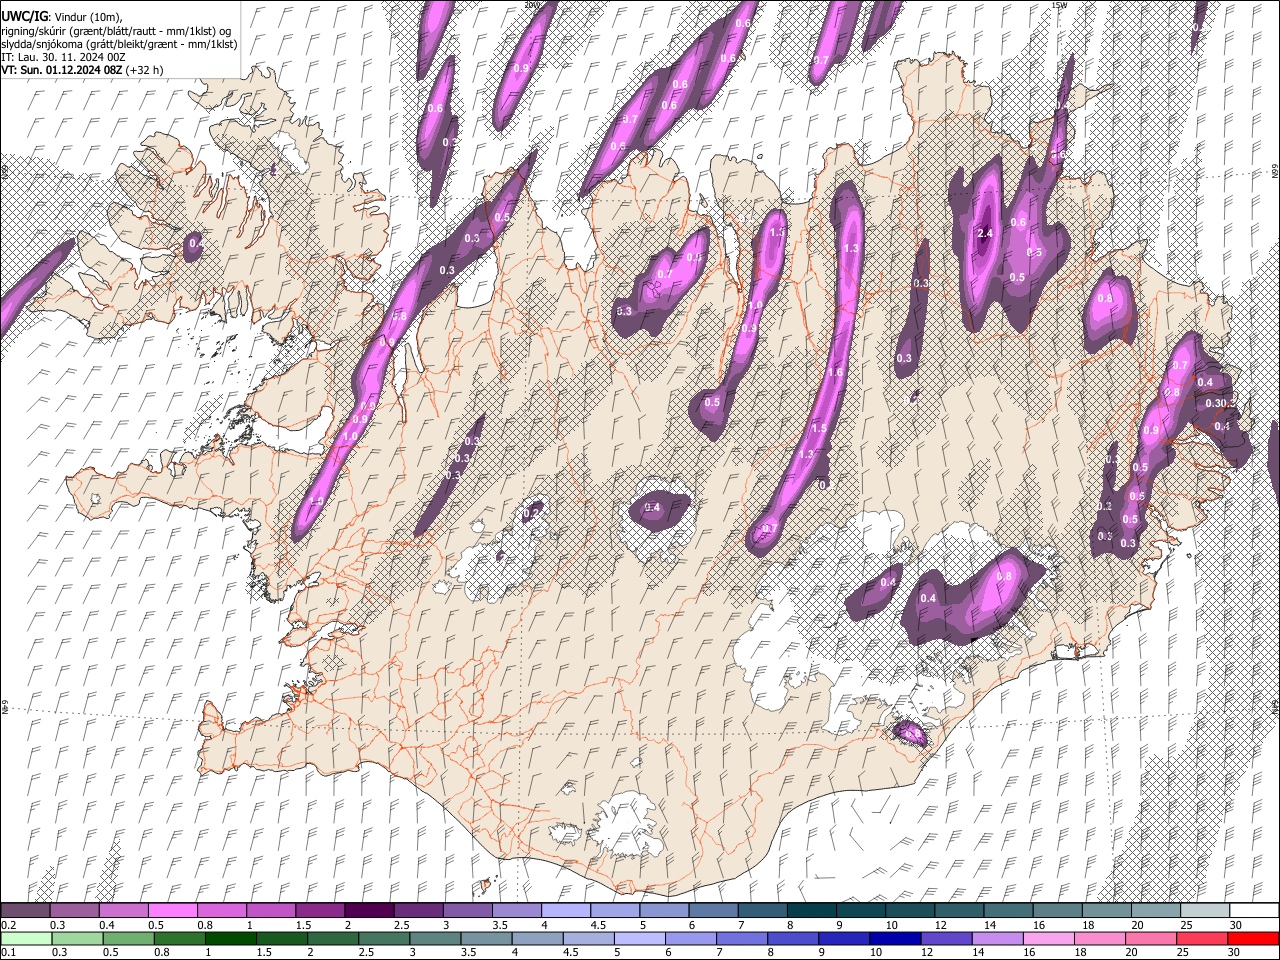1280x960 pixels.
Task: Click the snow-scale swatch between 7 and 8
Action: pyautogui.click(x=761, y=910)
